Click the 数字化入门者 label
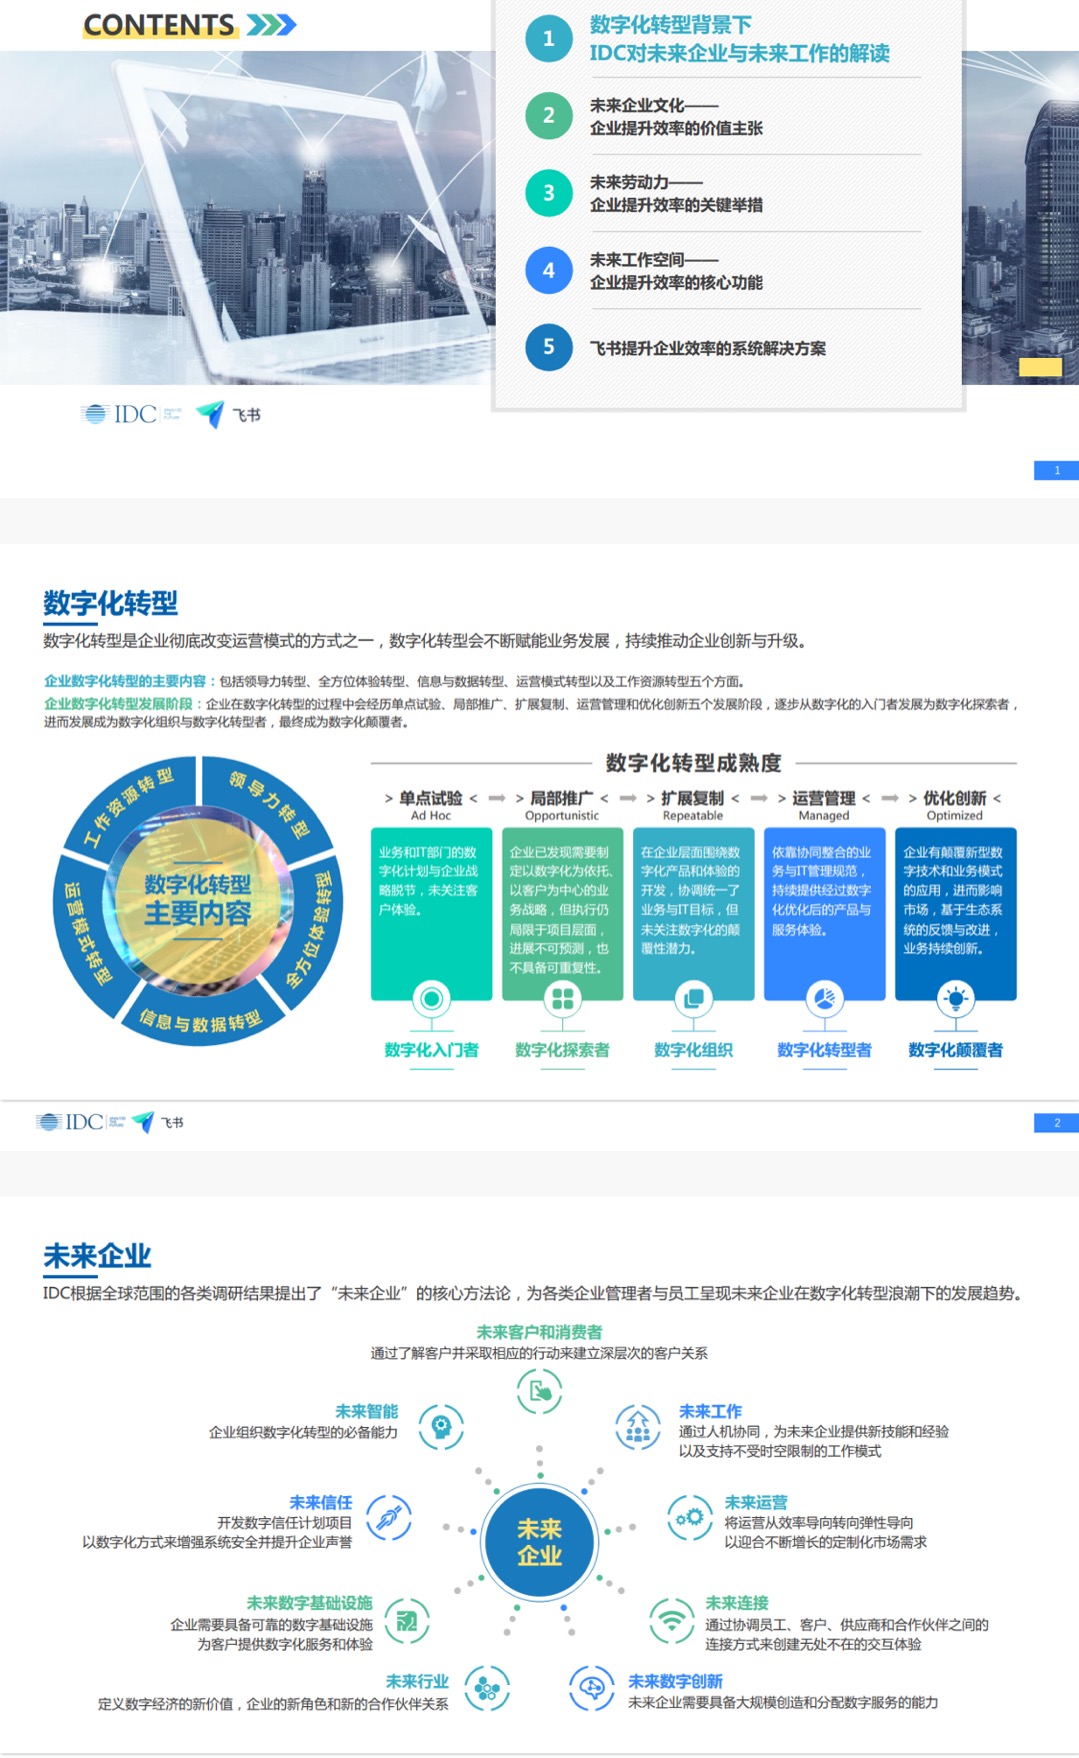 click(431, 1050)
